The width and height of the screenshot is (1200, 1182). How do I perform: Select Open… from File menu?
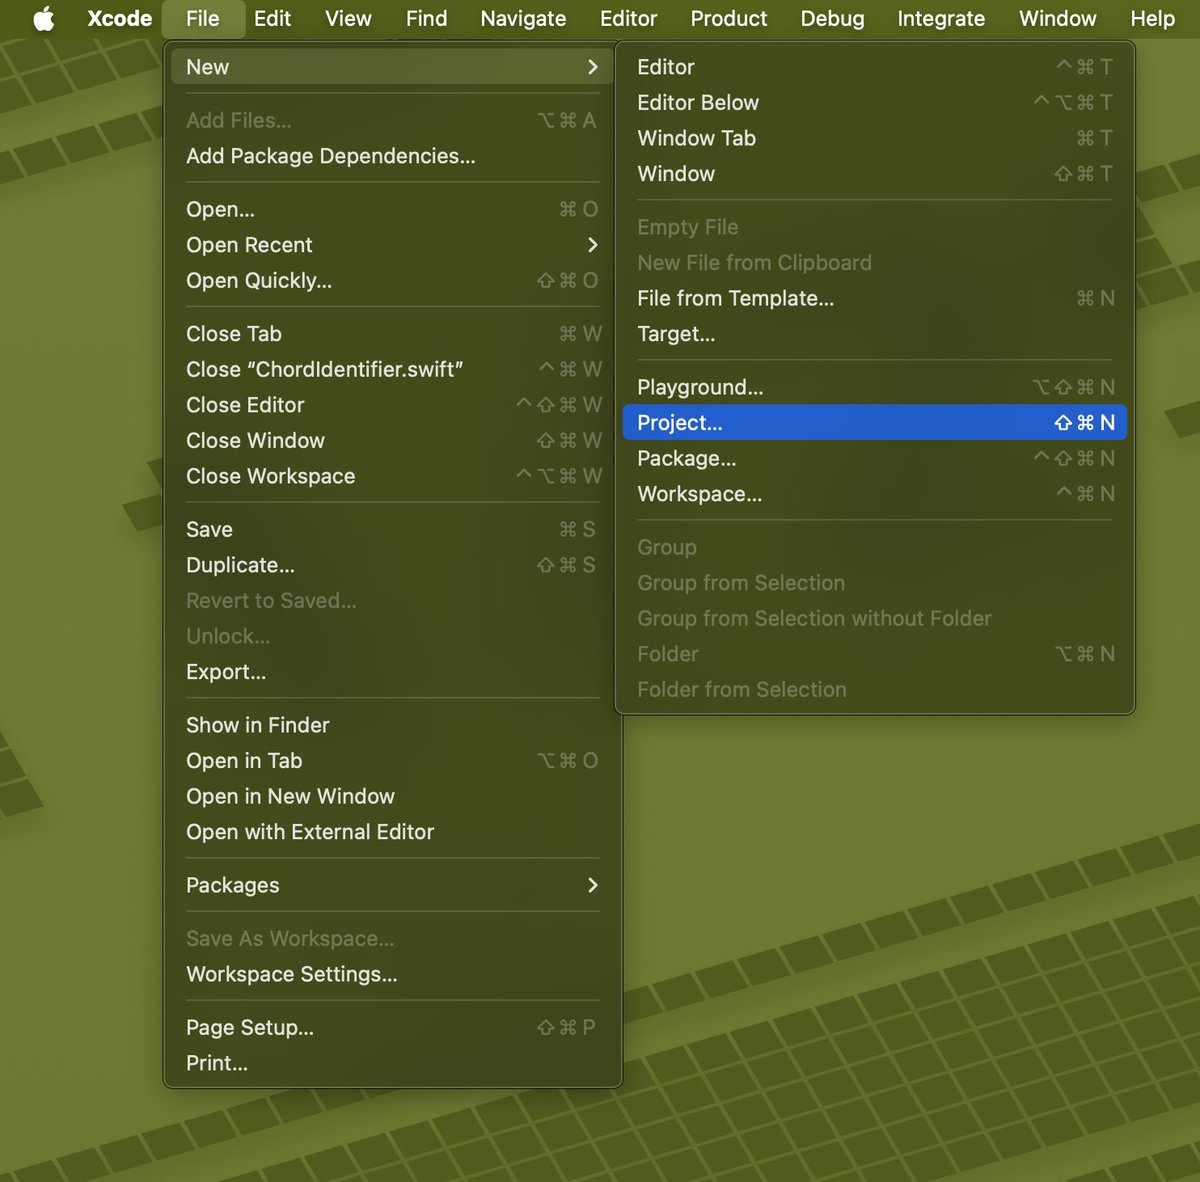point(392,209)
